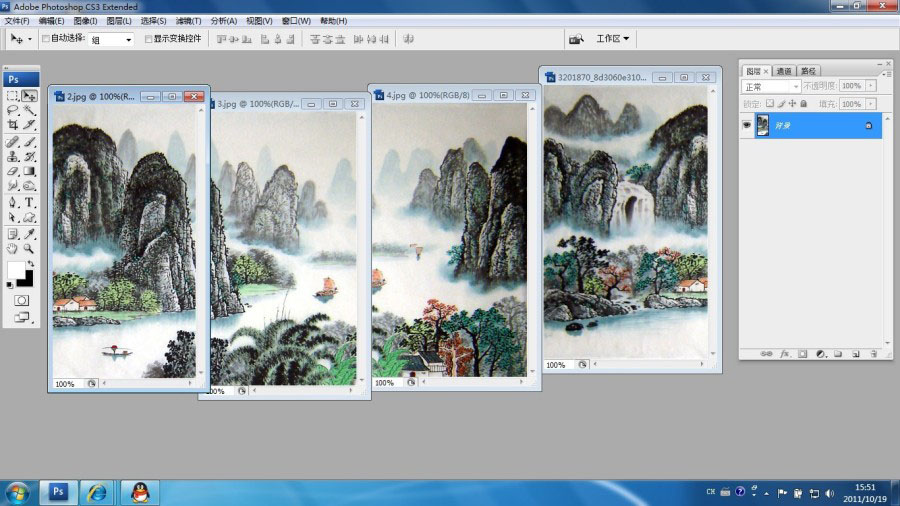Screen dimensions: 900x506
Task: Expand the opacity 100% slider arrow
Action: (x=871, y=86)
